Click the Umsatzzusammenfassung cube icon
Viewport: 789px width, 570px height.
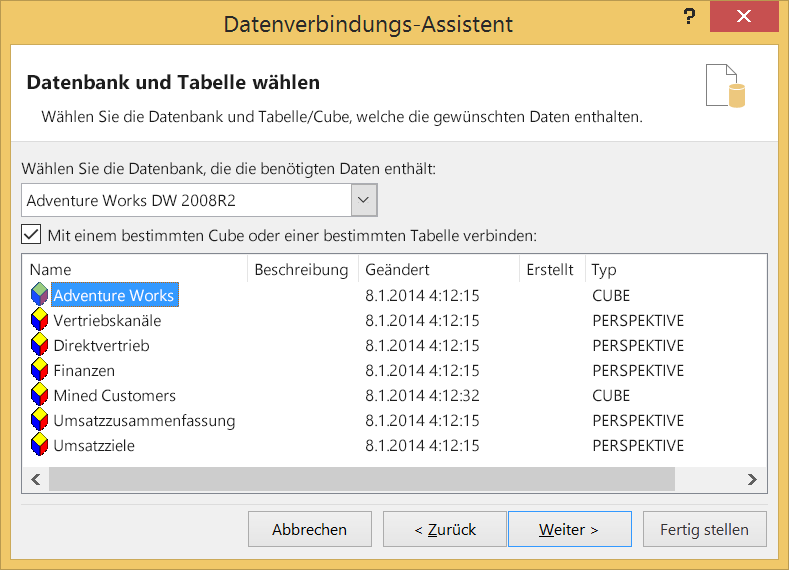pos(39,420)
